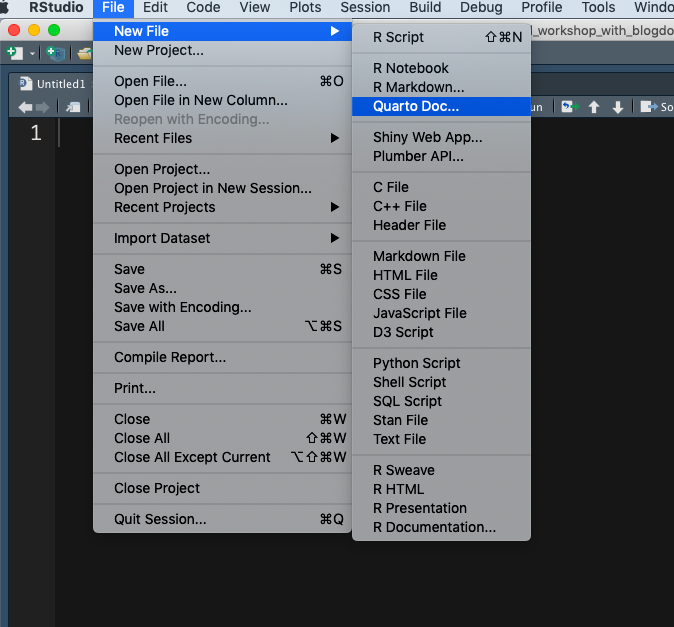Select Print... from File menu
Screen dimensions: 674x627
(x=223, y=388)
